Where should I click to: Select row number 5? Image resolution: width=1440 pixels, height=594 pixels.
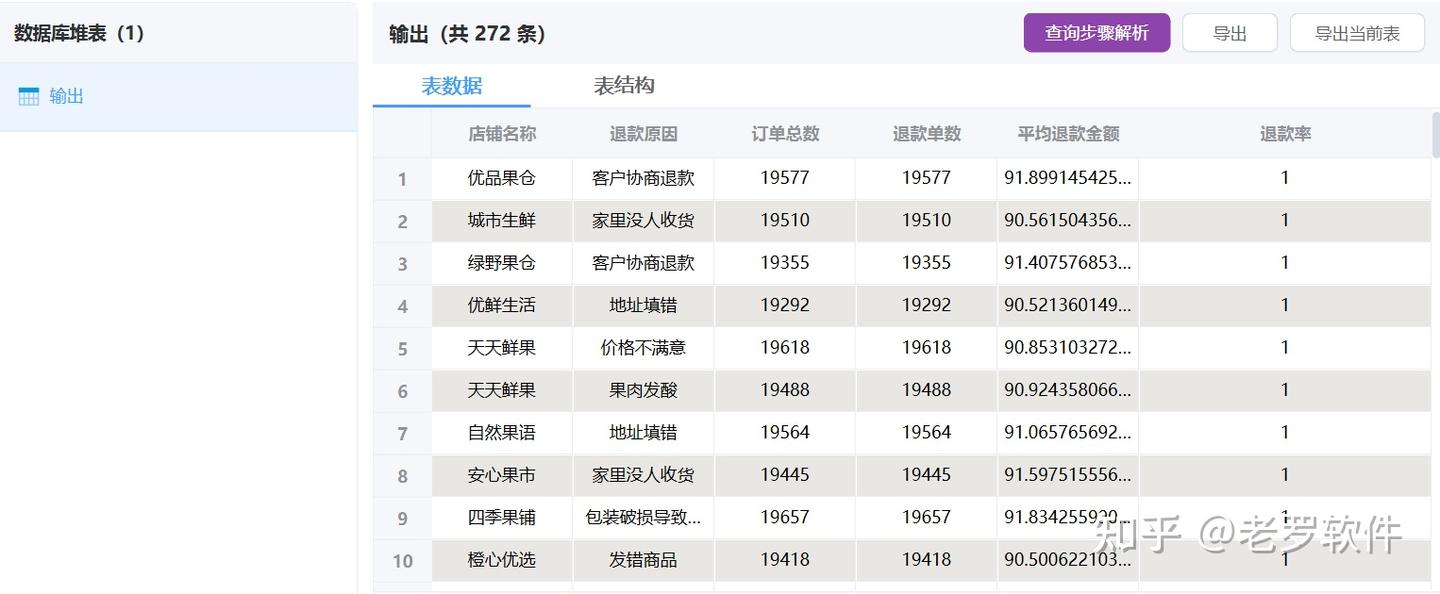pos(402,349)
